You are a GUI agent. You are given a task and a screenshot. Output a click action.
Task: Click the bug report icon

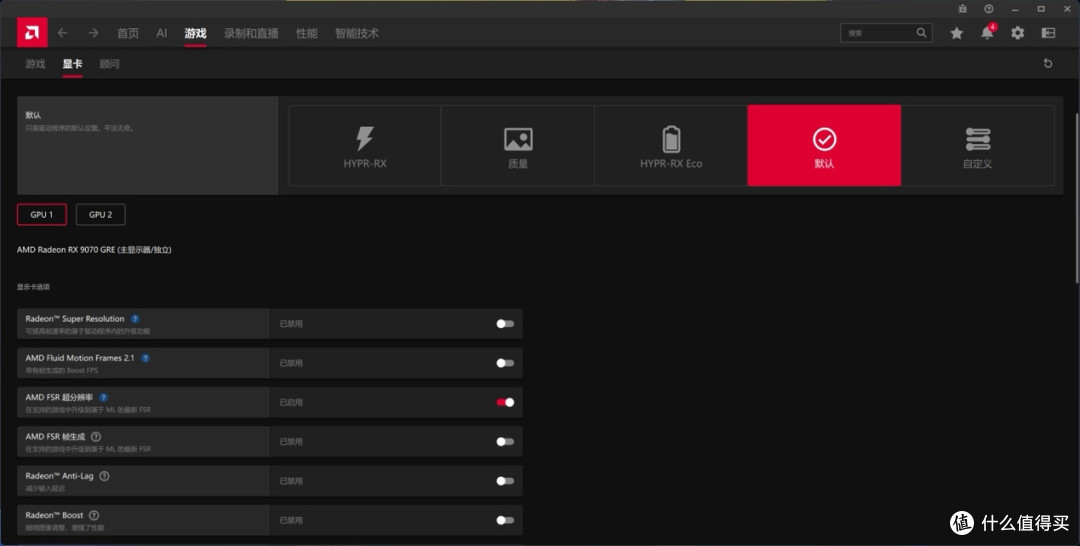(962, 9)
